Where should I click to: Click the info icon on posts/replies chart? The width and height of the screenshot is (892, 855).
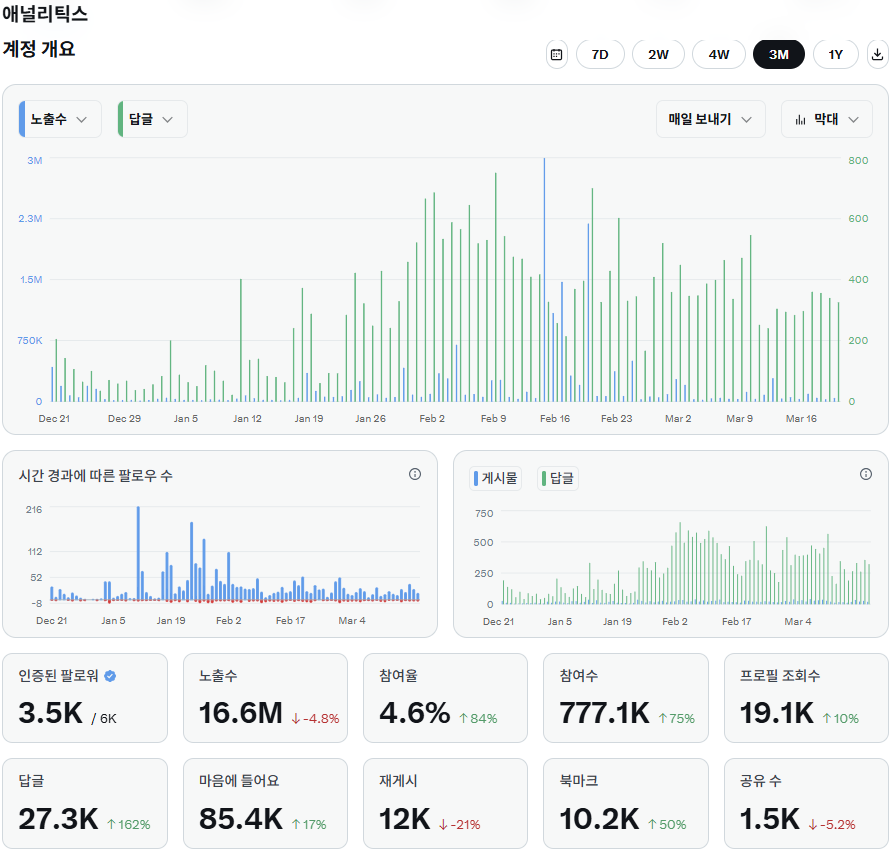pos(866,474)
